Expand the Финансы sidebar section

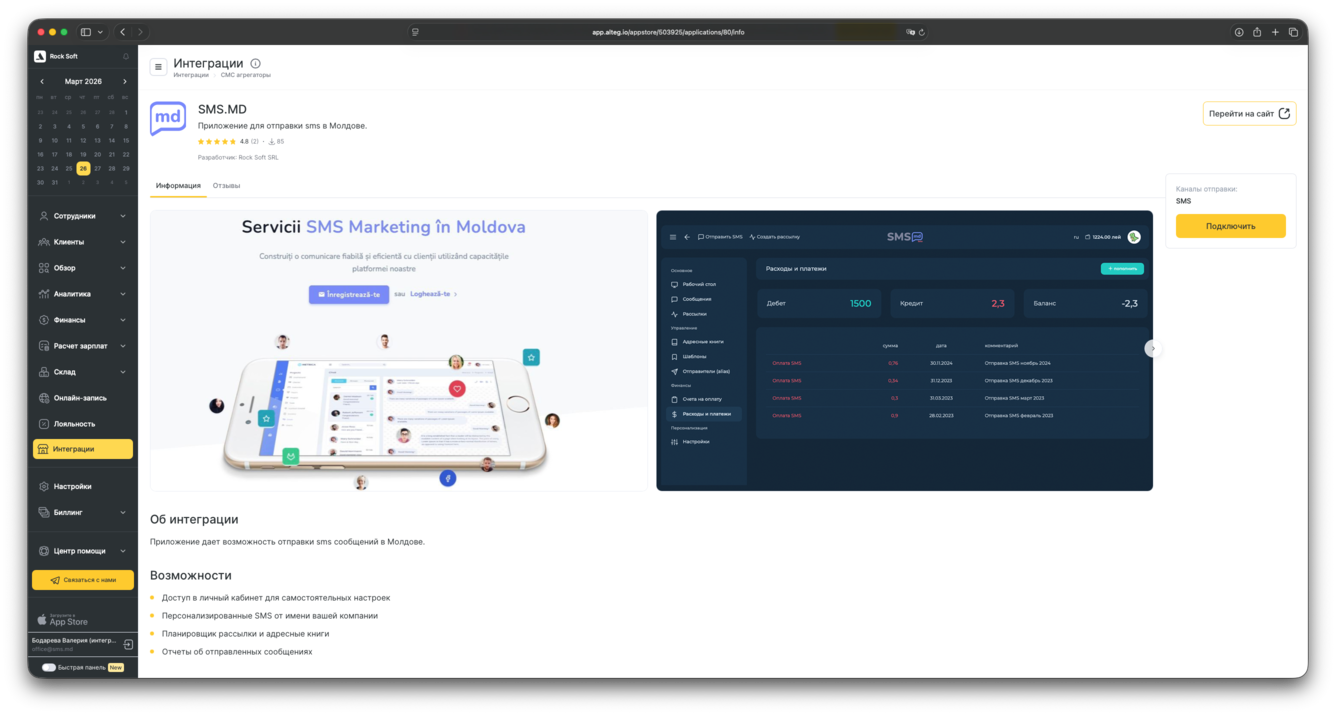(83, 320)
